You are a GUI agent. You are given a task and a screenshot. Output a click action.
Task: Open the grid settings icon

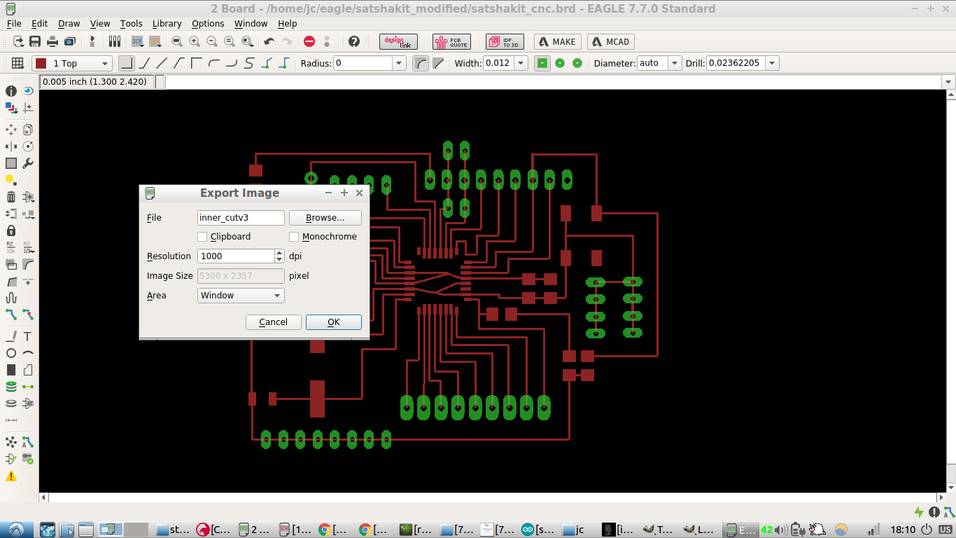(x=18, y=63)
